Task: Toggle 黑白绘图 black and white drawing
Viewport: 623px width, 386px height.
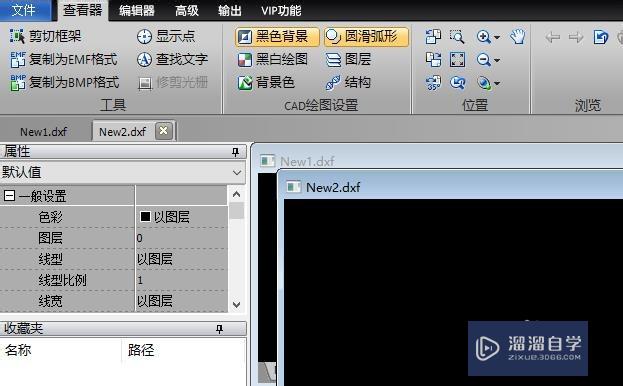Action: pyautogui.click(x=273, y=60)
